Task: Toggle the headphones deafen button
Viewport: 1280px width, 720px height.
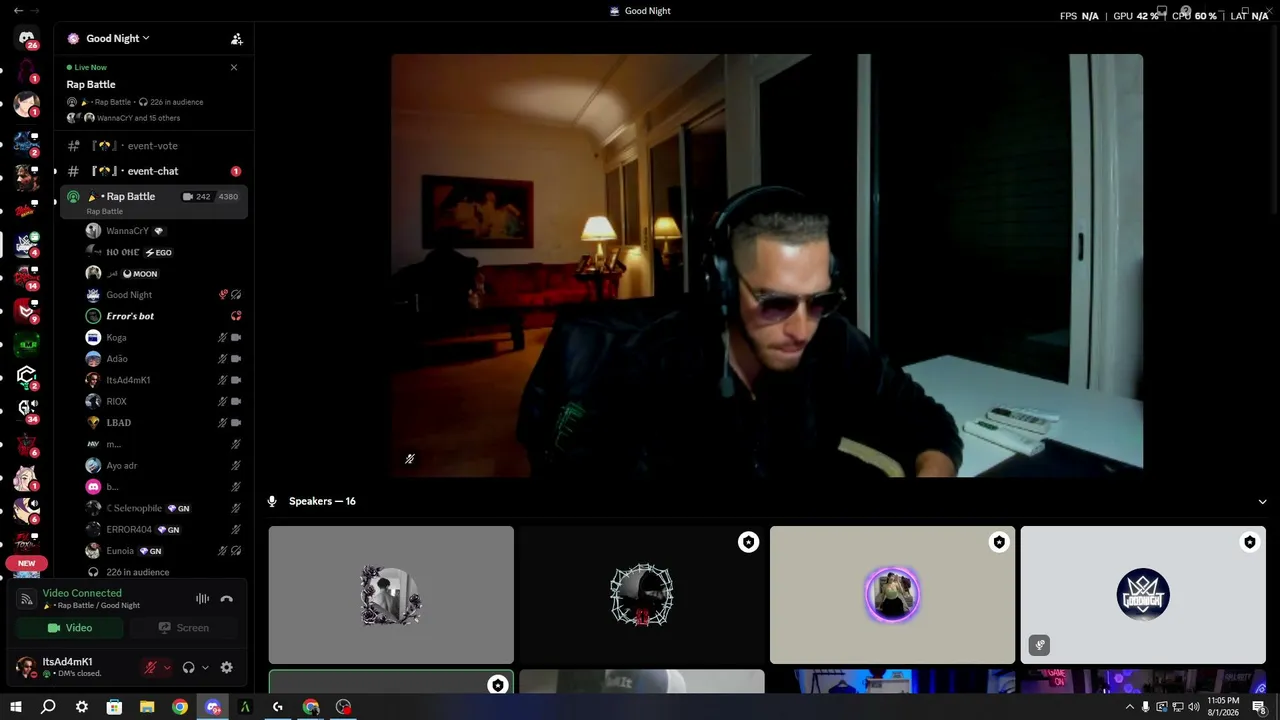Action: [x=188, y=667]
